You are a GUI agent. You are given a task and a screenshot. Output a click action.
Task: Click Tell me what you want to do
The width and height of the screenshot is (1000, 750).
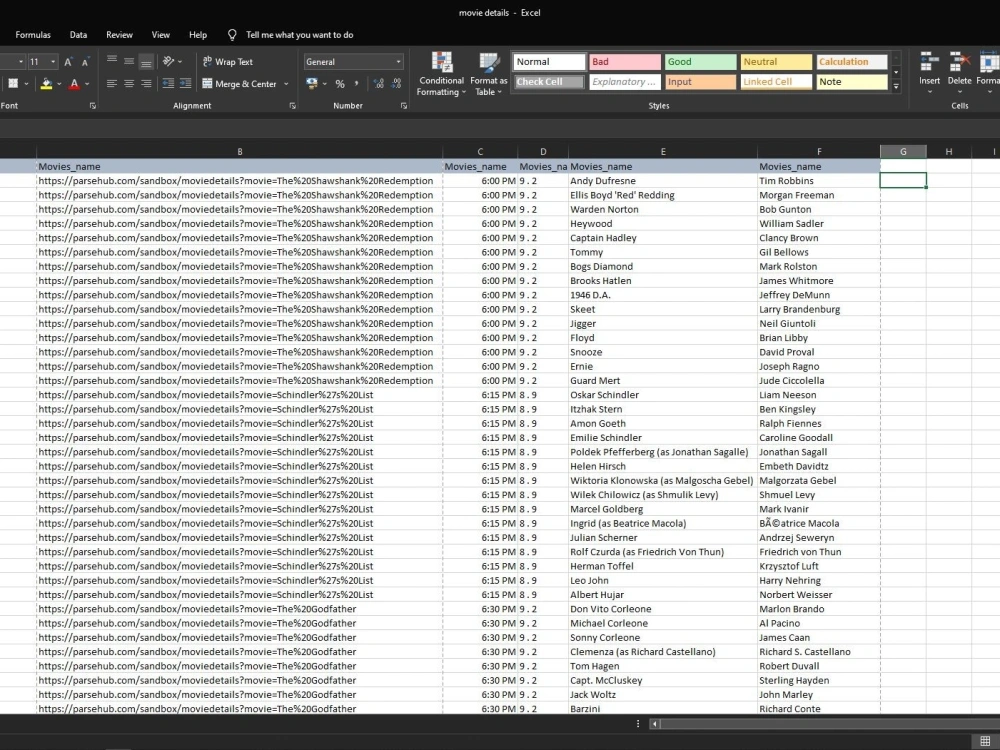coord(299,35)
